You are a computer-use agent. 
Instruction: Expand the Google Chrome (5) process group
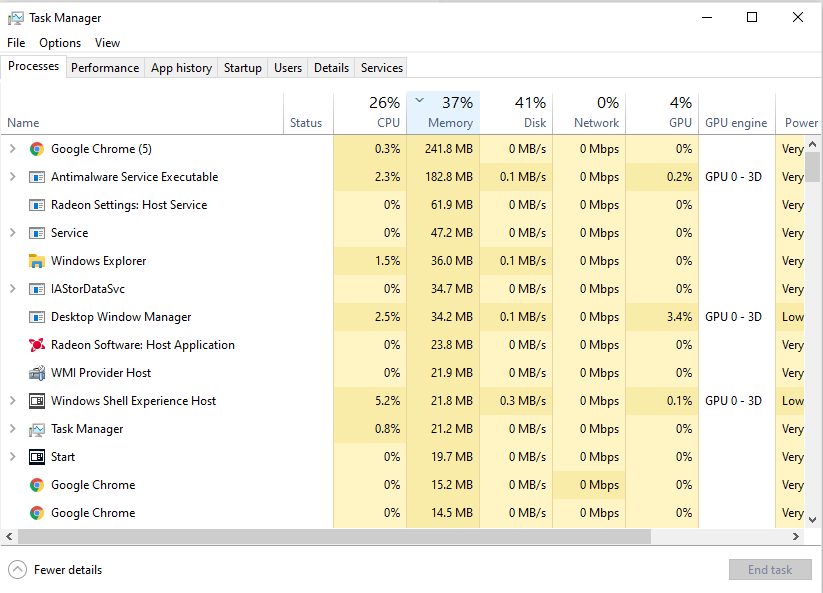[12, 149]
